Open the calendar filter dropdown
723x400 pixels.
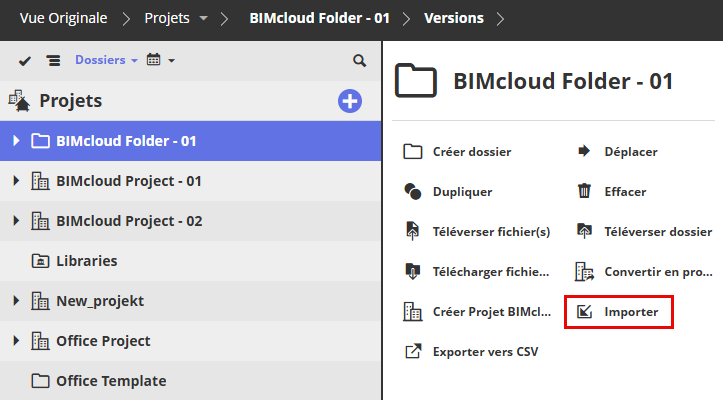[x=160, y=61]
